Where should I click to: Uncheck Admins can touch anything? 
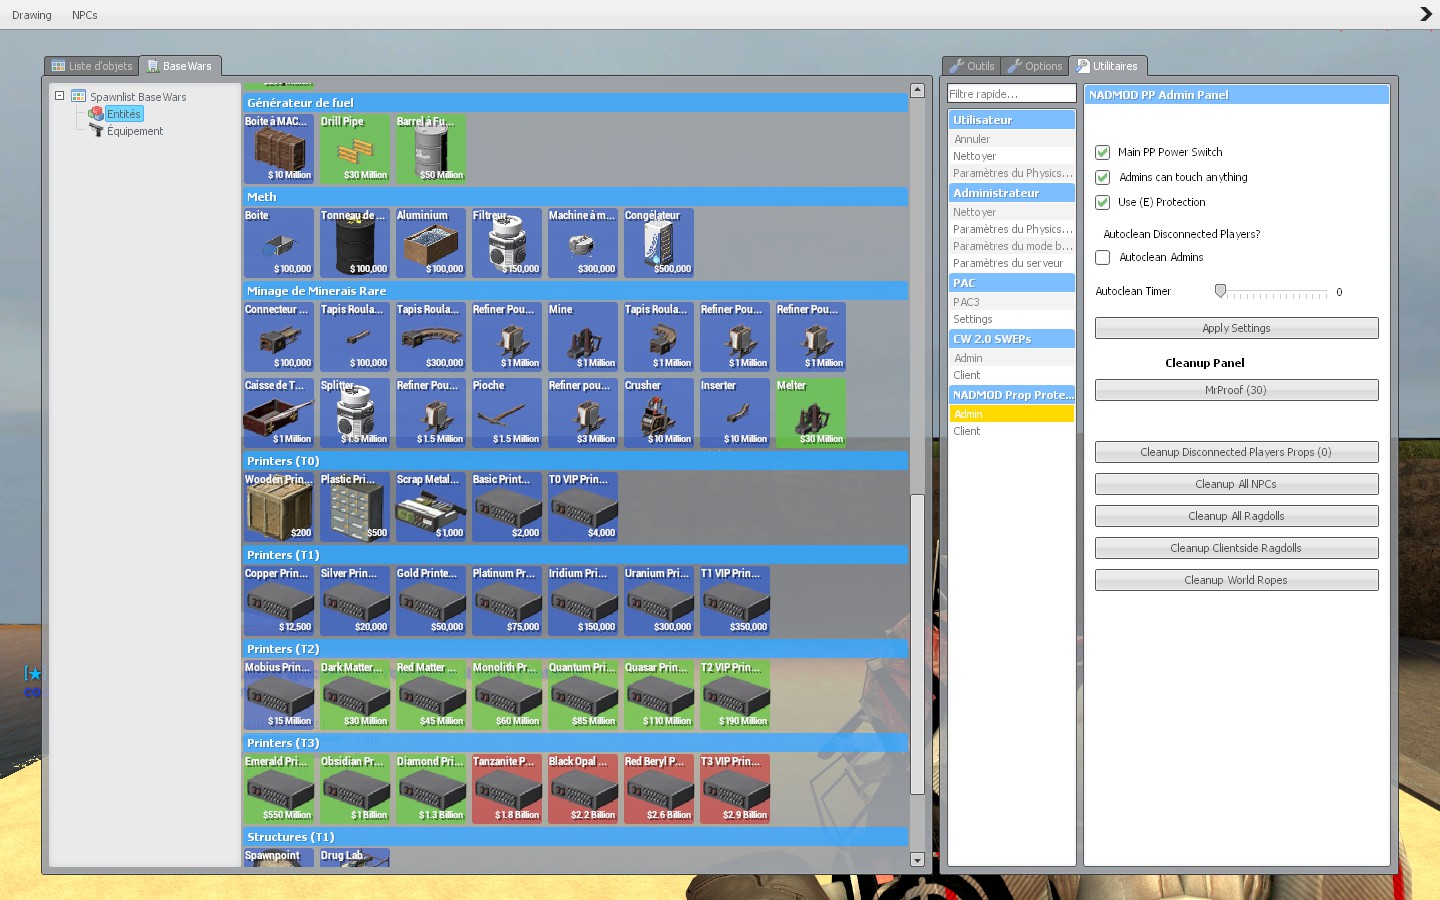[x=1102, y=177]
